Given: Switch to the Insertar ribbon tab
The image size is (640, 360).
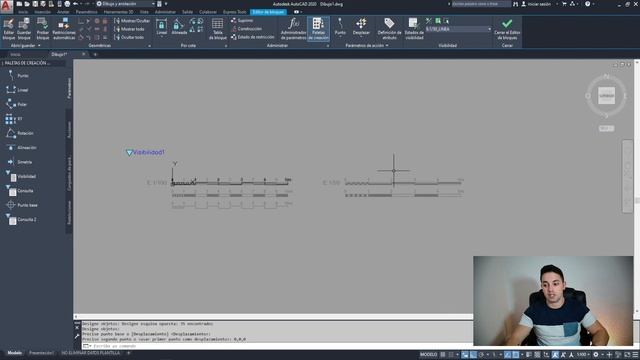Looking at the screenshot, I should (42, 12).
